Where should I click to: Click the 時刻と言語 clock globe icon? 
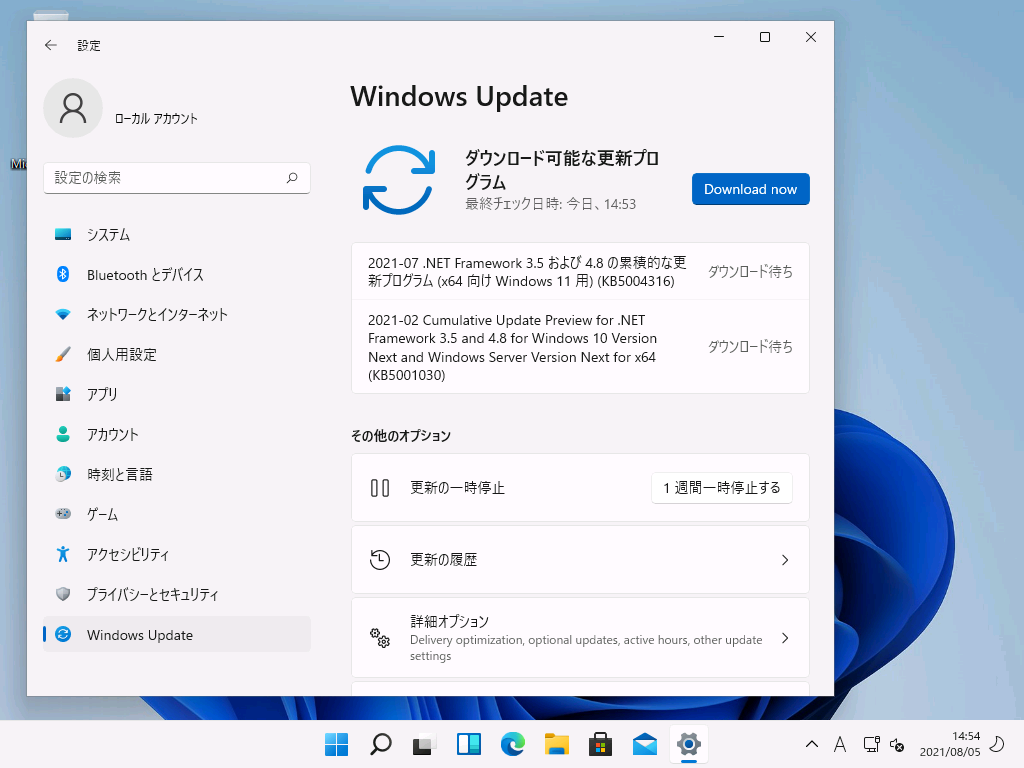tap(63, 474)
